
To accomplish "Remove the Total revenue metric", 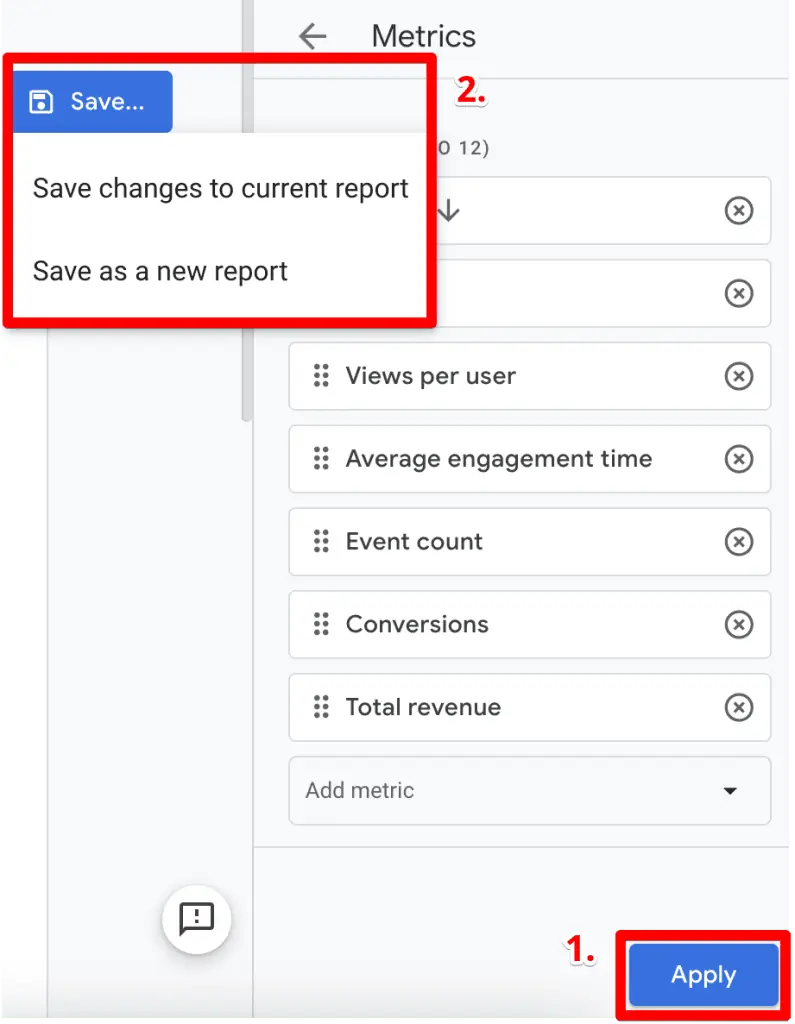I will click(x=739, y=707).
